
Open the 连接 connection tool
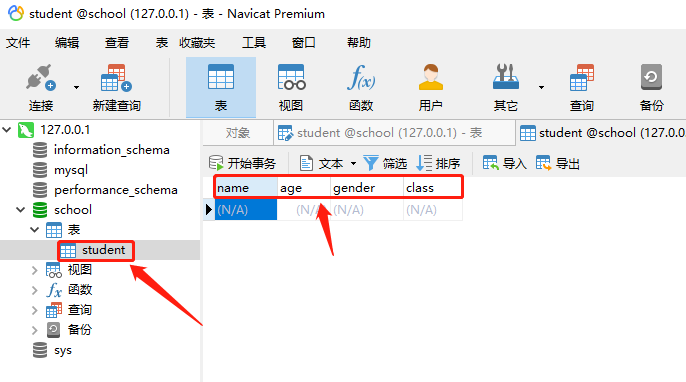[41, 88]
